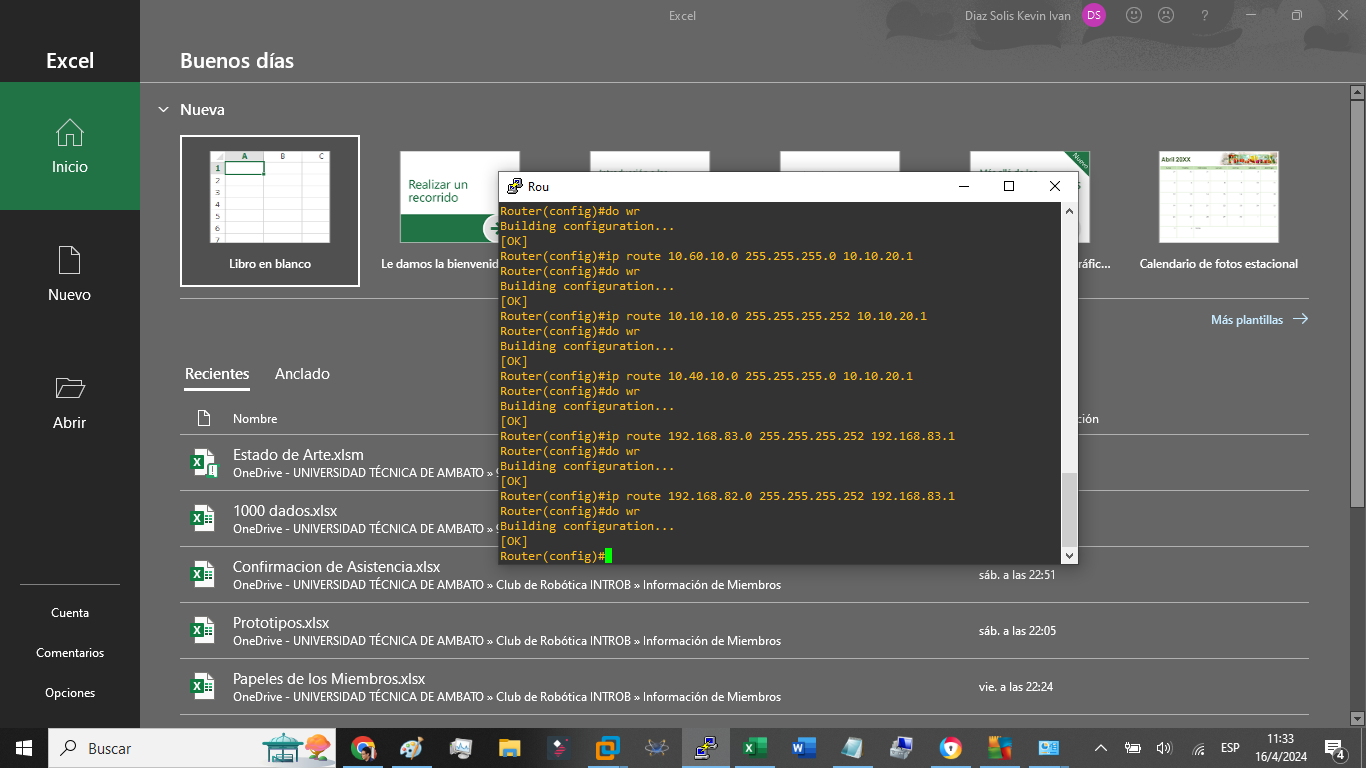This screenshot has width=1366, height=768.
Task: Click Excel start page scrollbar up arrow
Action: [1357, 91]
